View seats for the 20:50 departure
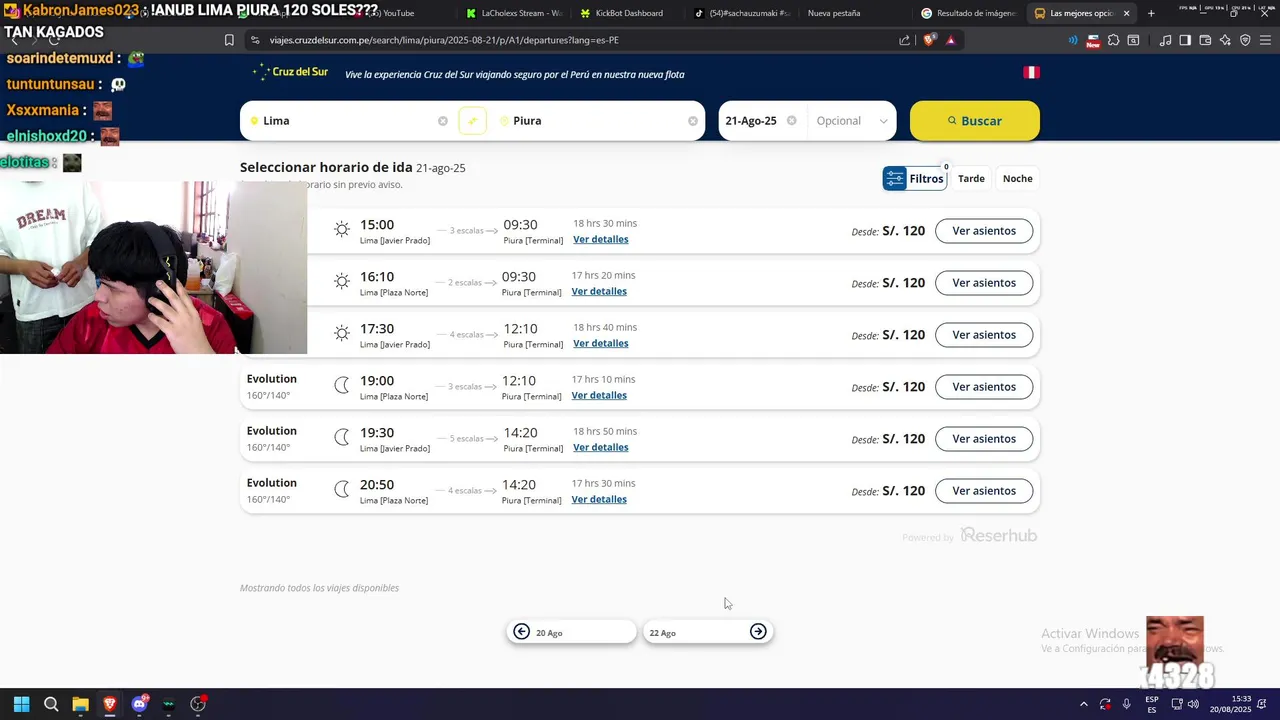Screen dimensions: 1280x720 coord(984,491)
